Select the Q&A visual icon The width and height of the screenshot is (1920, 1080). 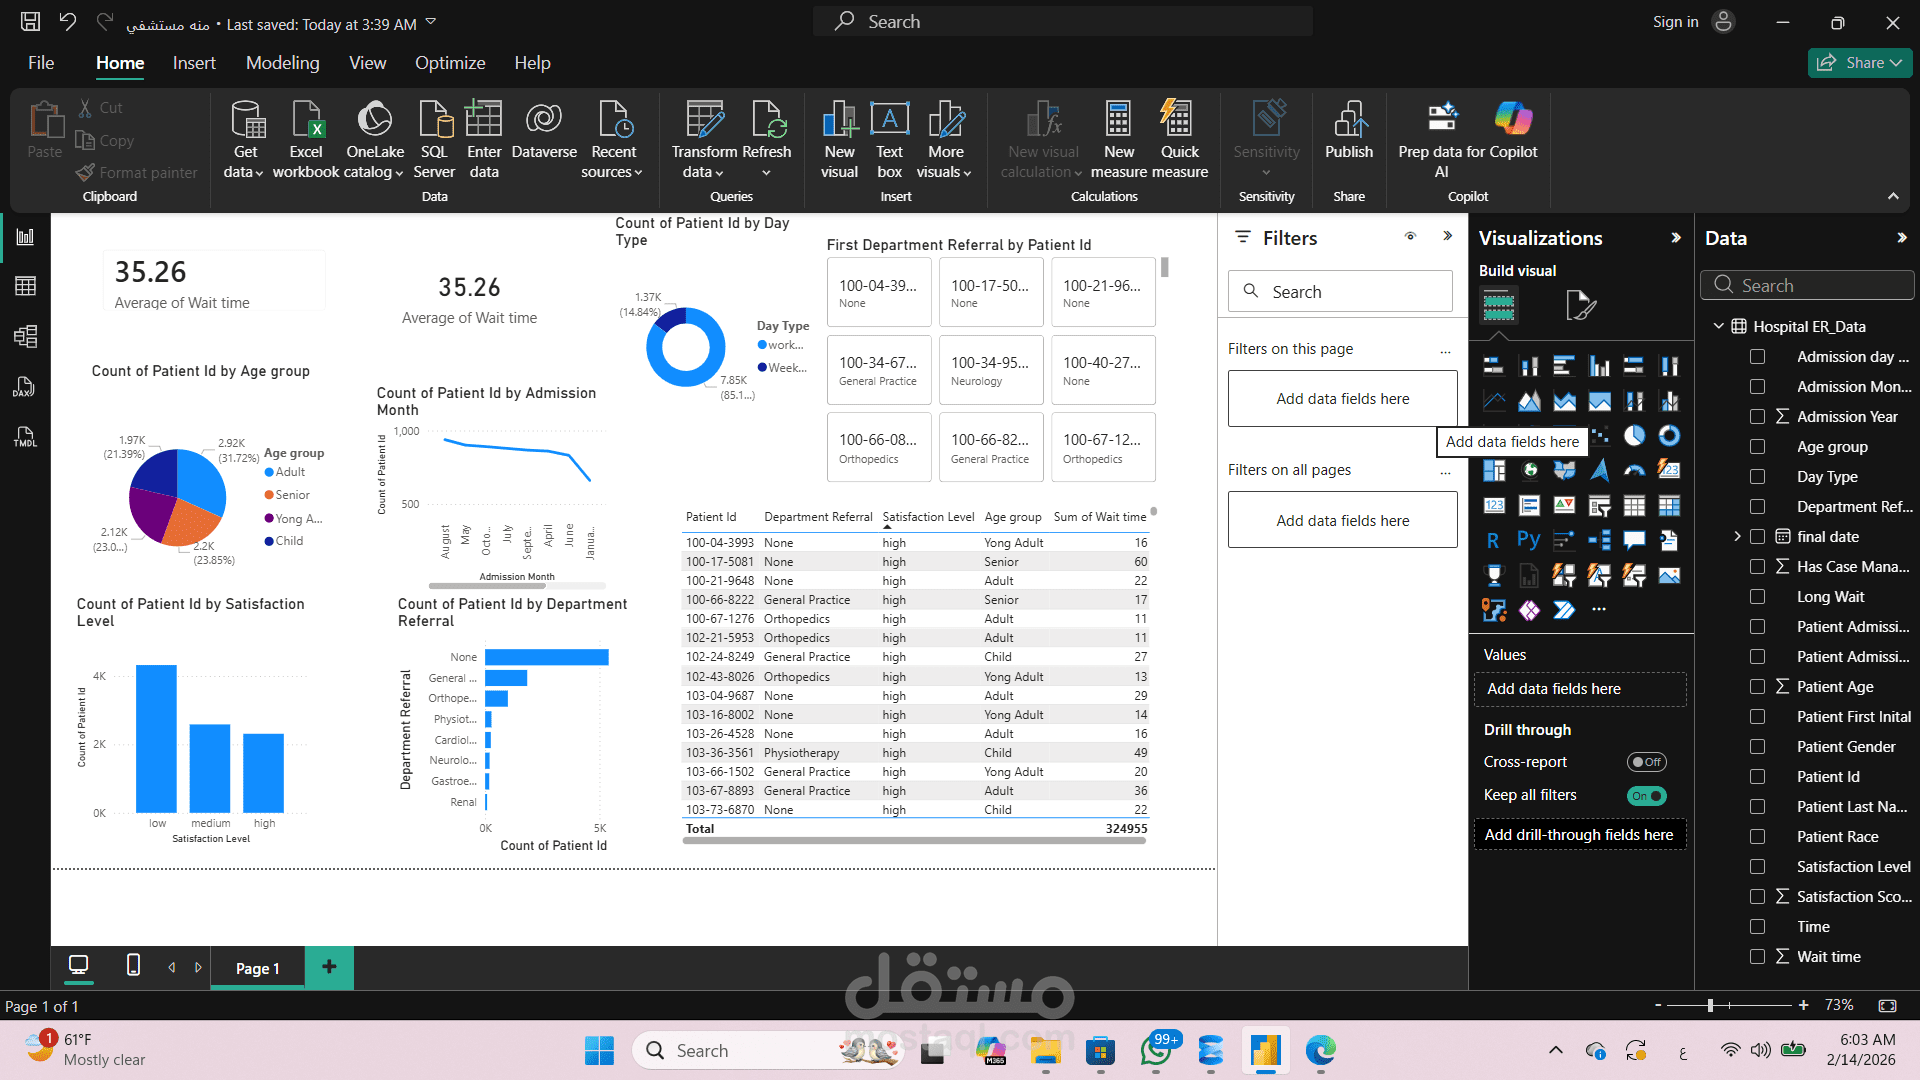1634,540
